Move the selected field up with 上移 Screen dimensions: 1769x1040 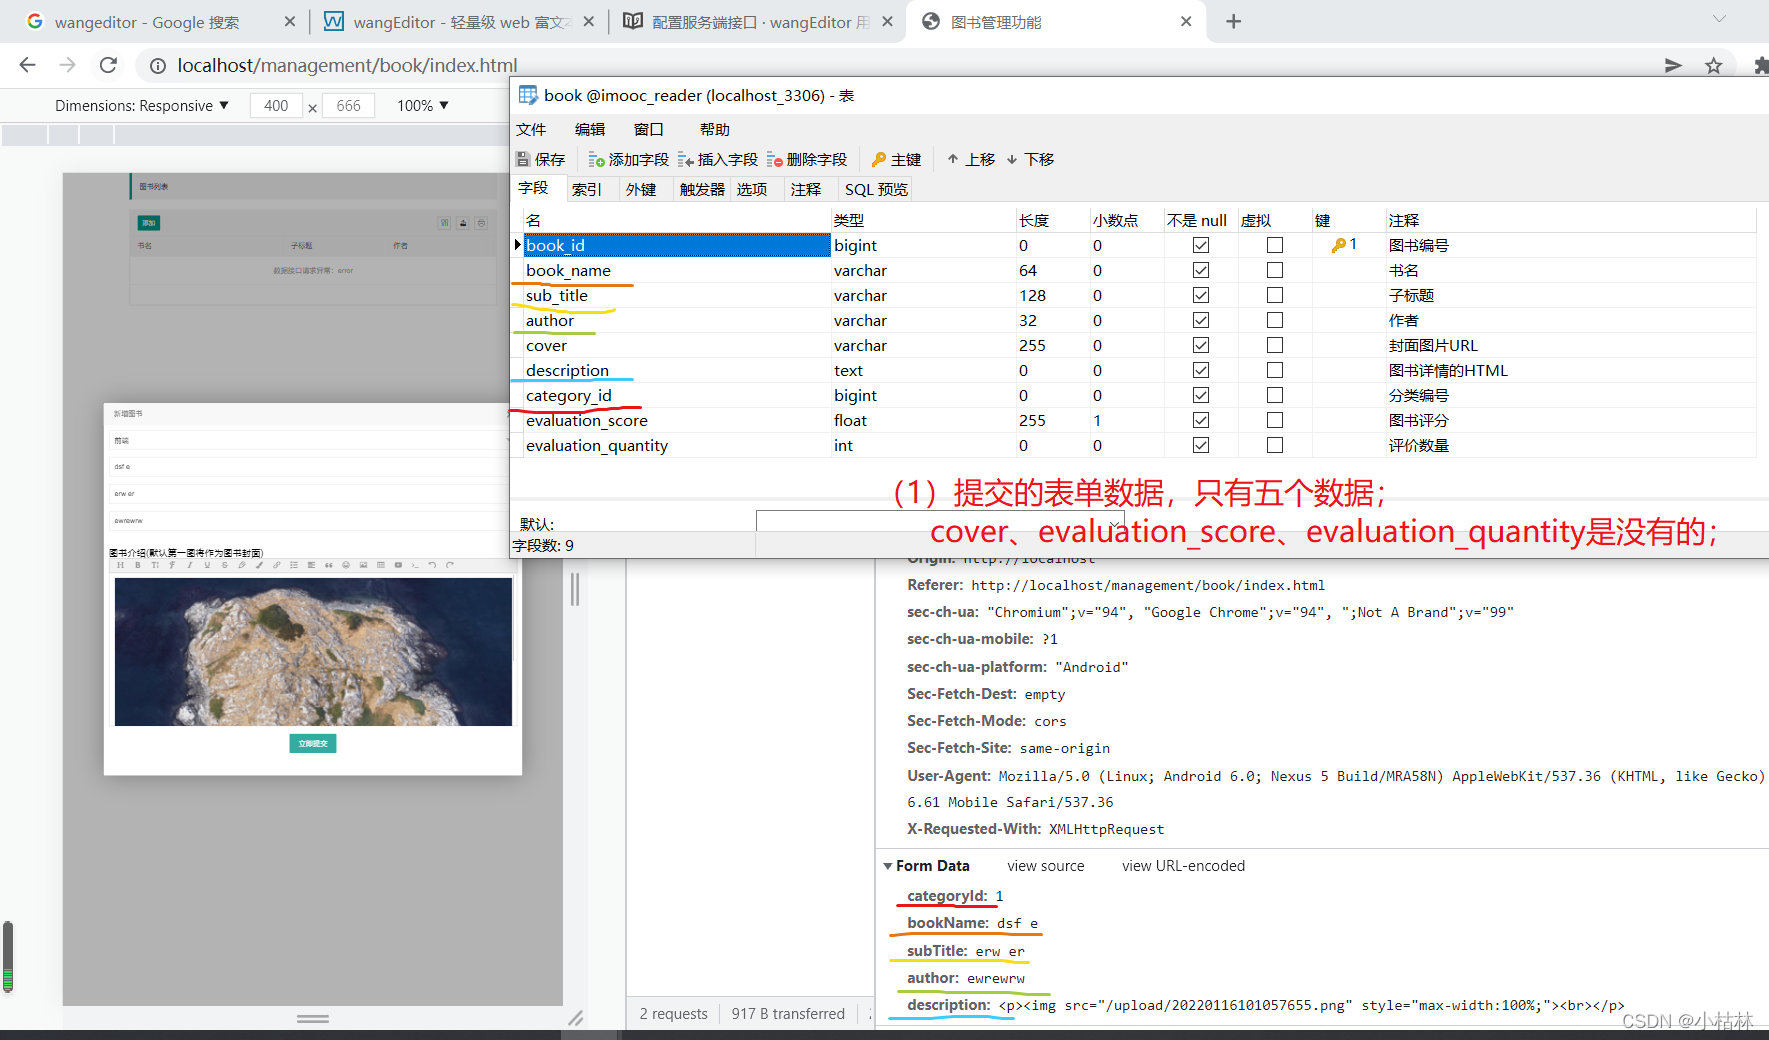pyautogui.click(x=970, y=159)
